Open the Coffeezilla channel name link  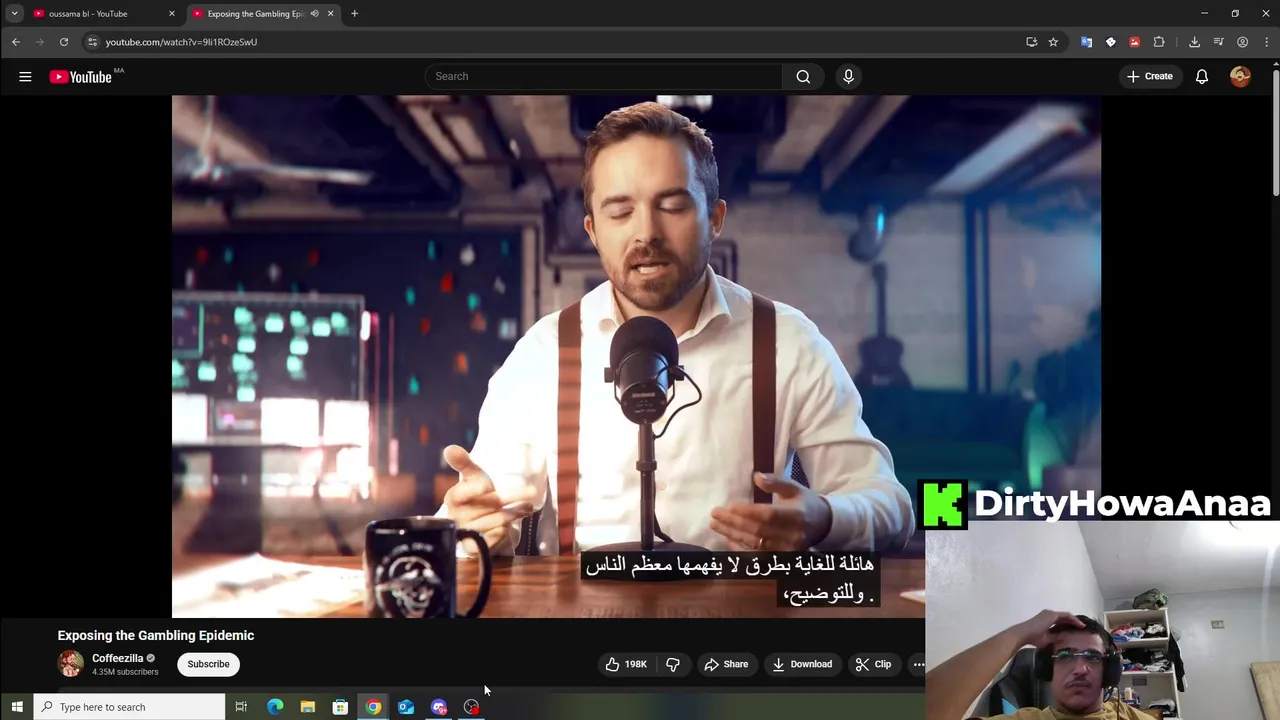117,658
